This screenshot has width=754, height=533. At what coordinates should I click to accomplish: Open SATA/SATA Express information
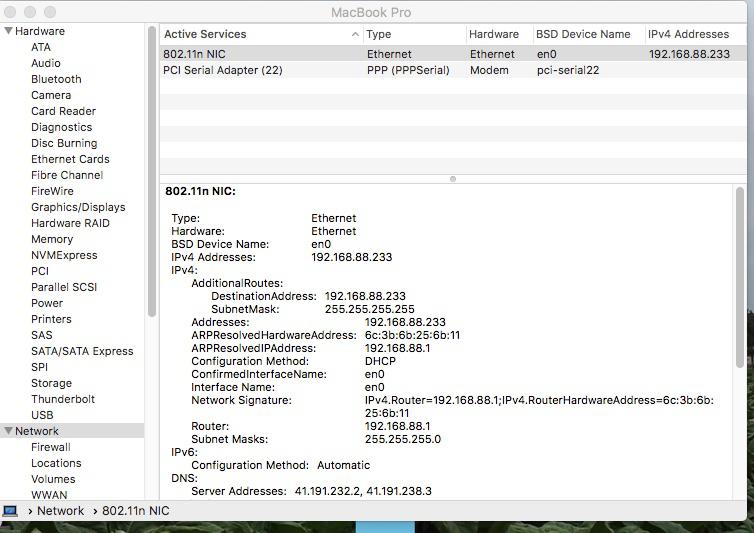point(82,351)
